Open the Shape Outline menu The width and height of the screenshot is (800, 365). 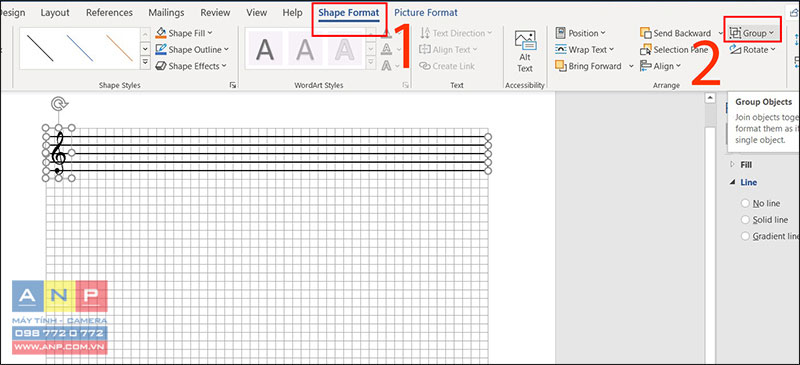coord(192,50)
